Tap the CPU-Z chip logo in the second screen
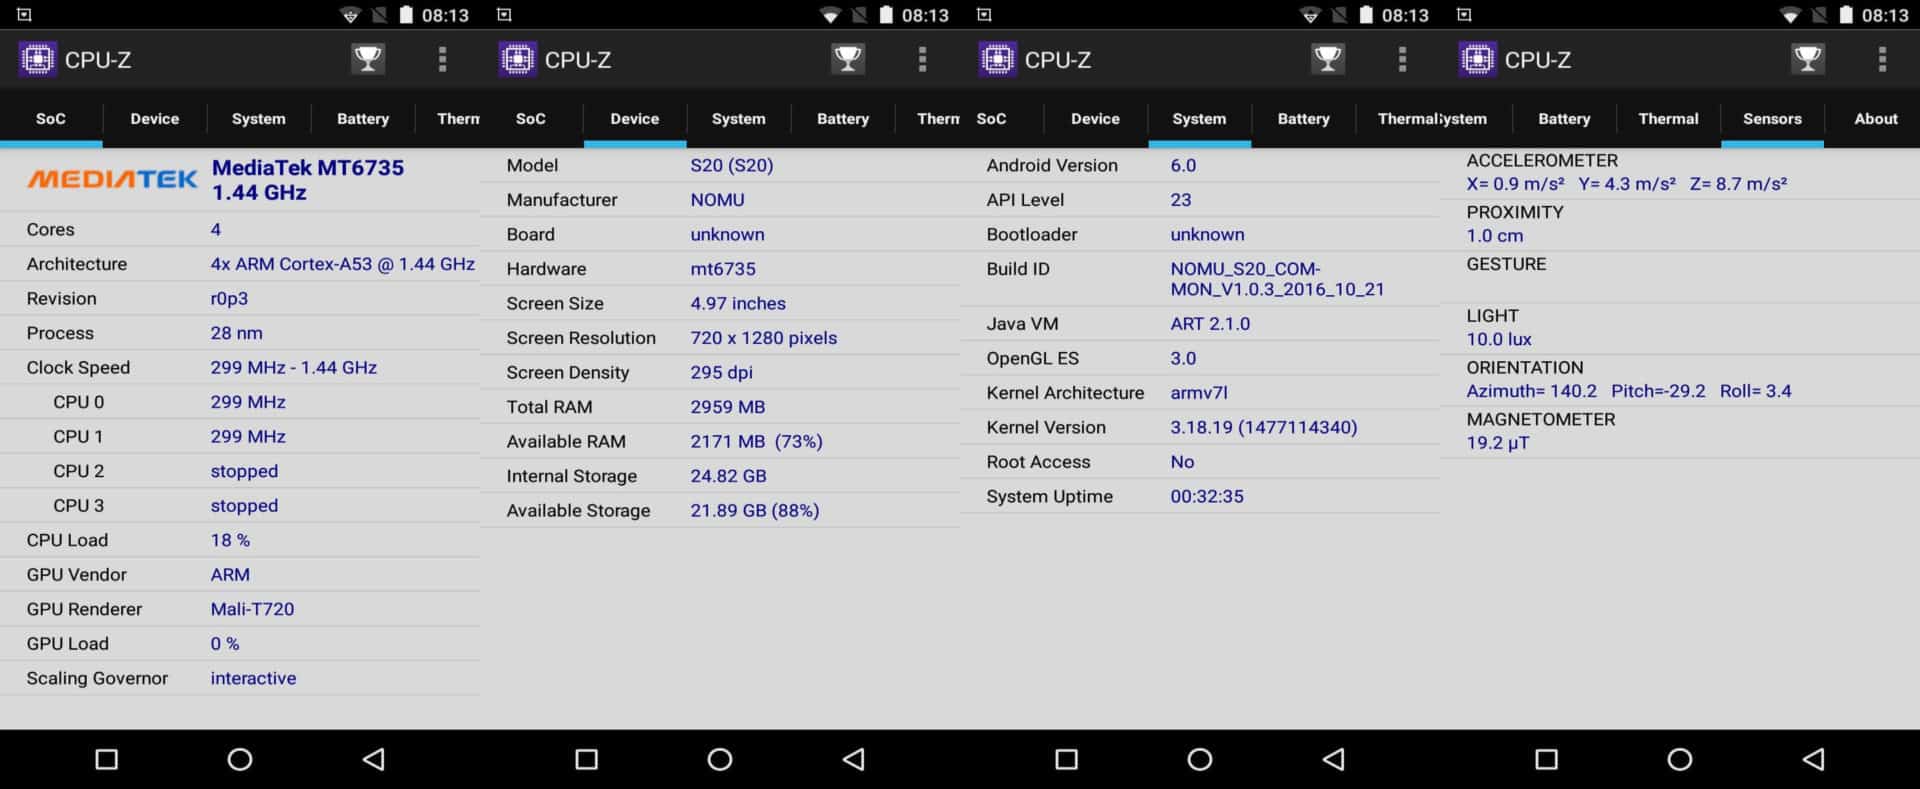The width and height of the screenshot is (1920, 789). point(517,59)
